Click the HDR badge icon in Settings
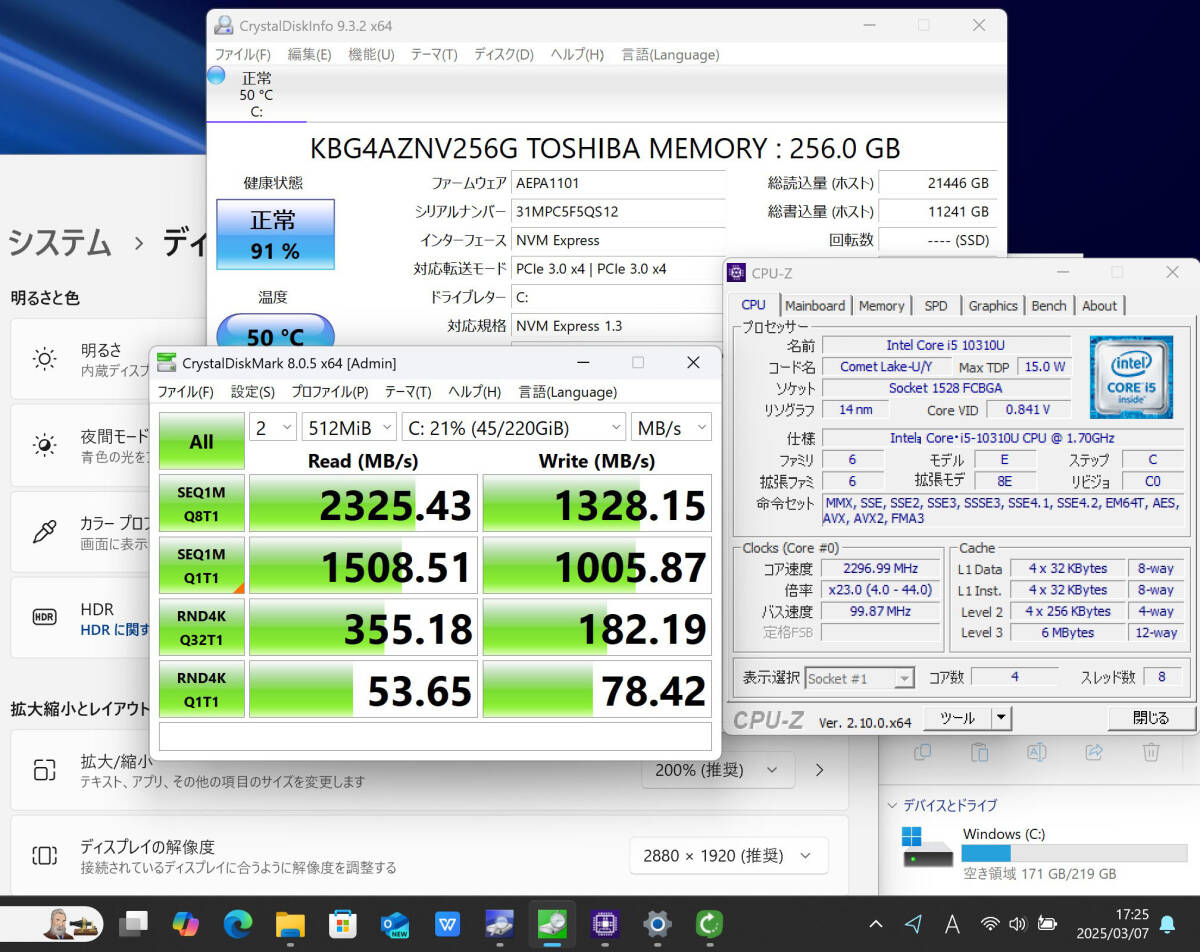 tap(44, 617)
